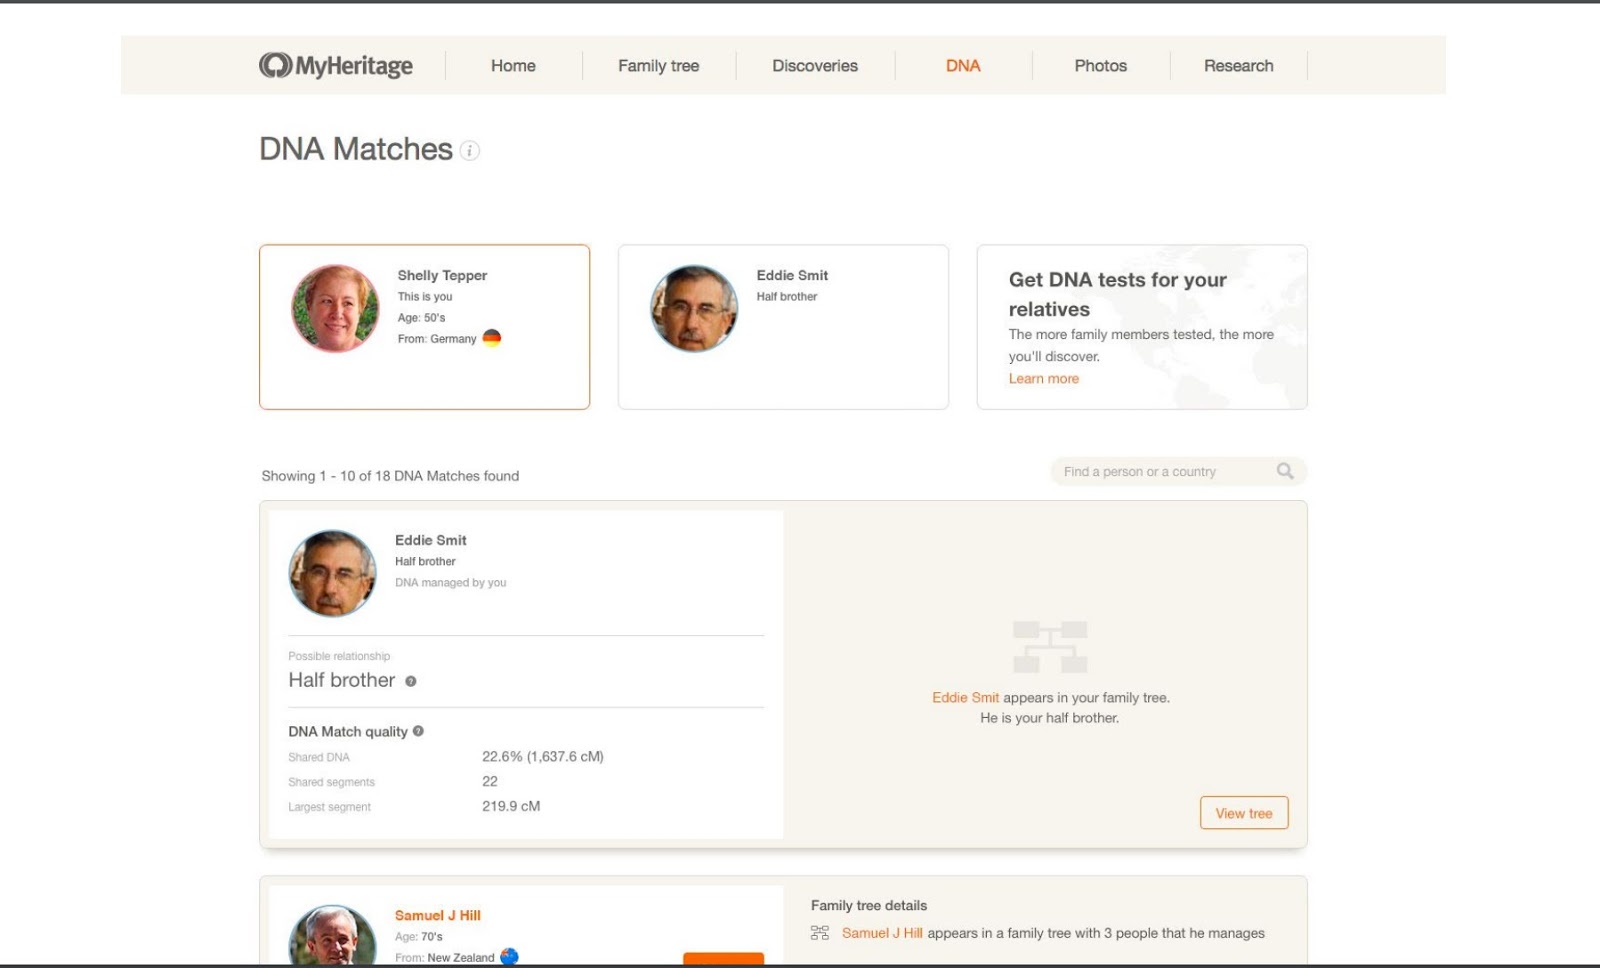This screenshot has width=1600, height=968.
Task: Select the Shelly Tepper name text
Action: [x=442, y=275]
